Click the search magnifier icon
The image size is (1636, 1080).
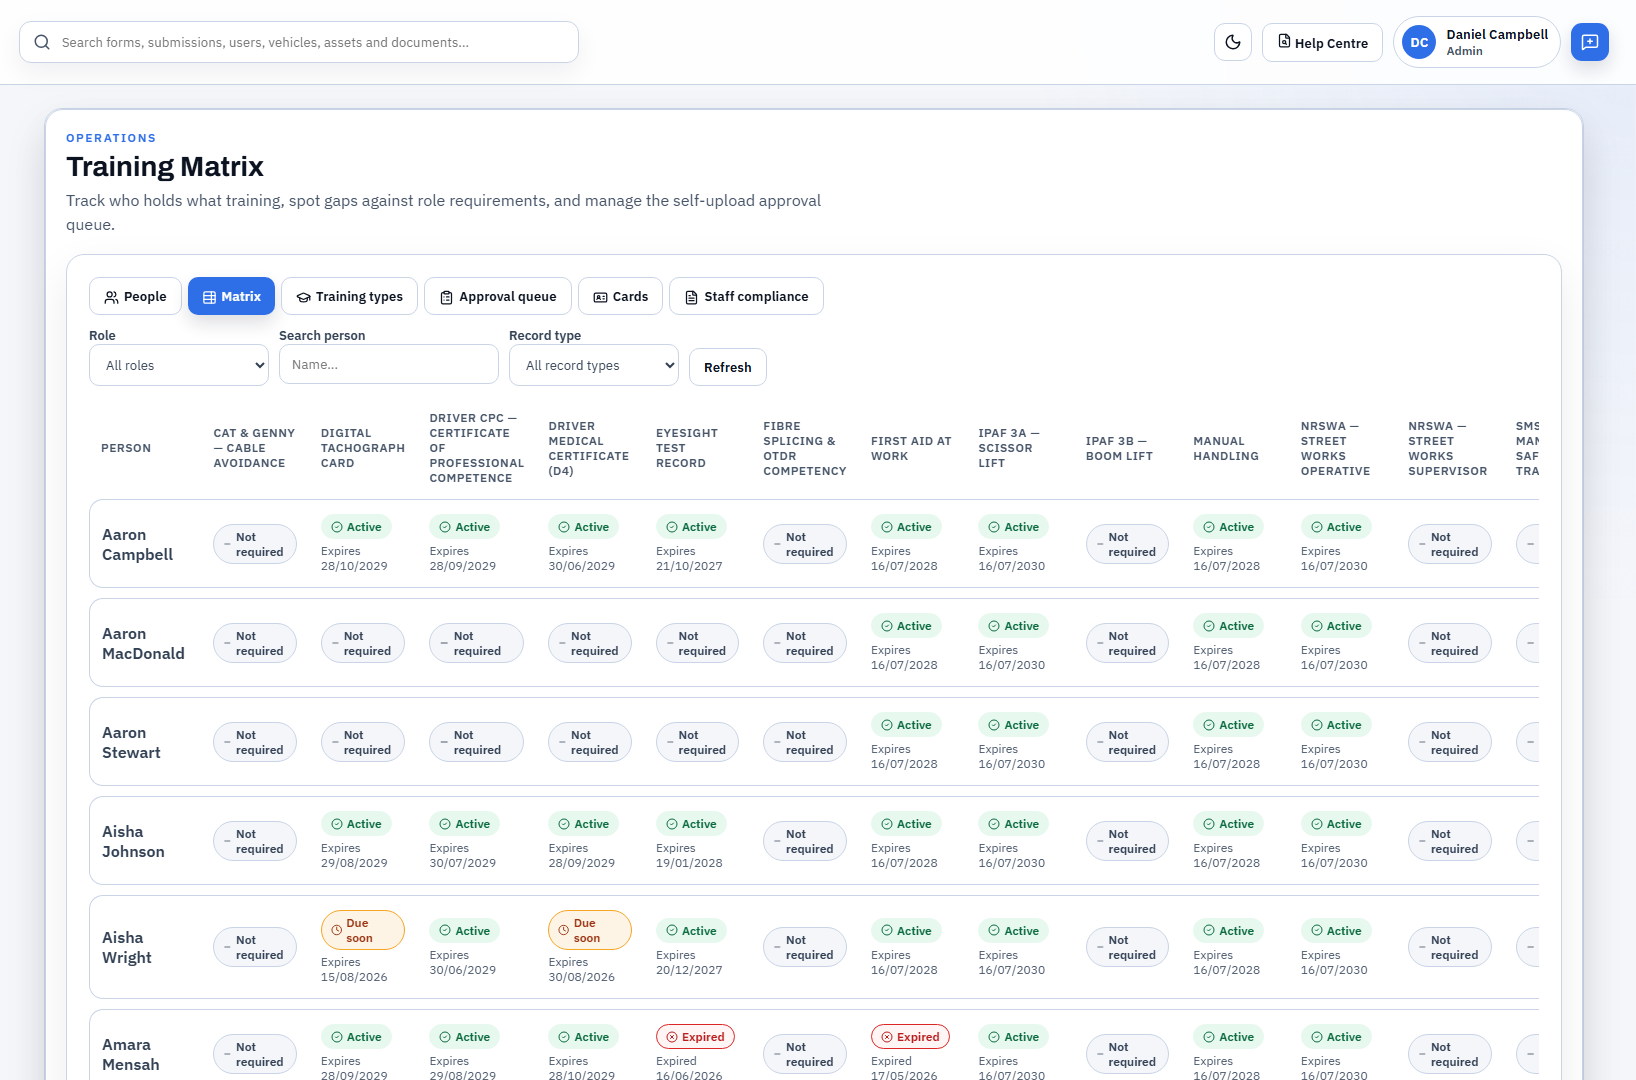point(42,42)
